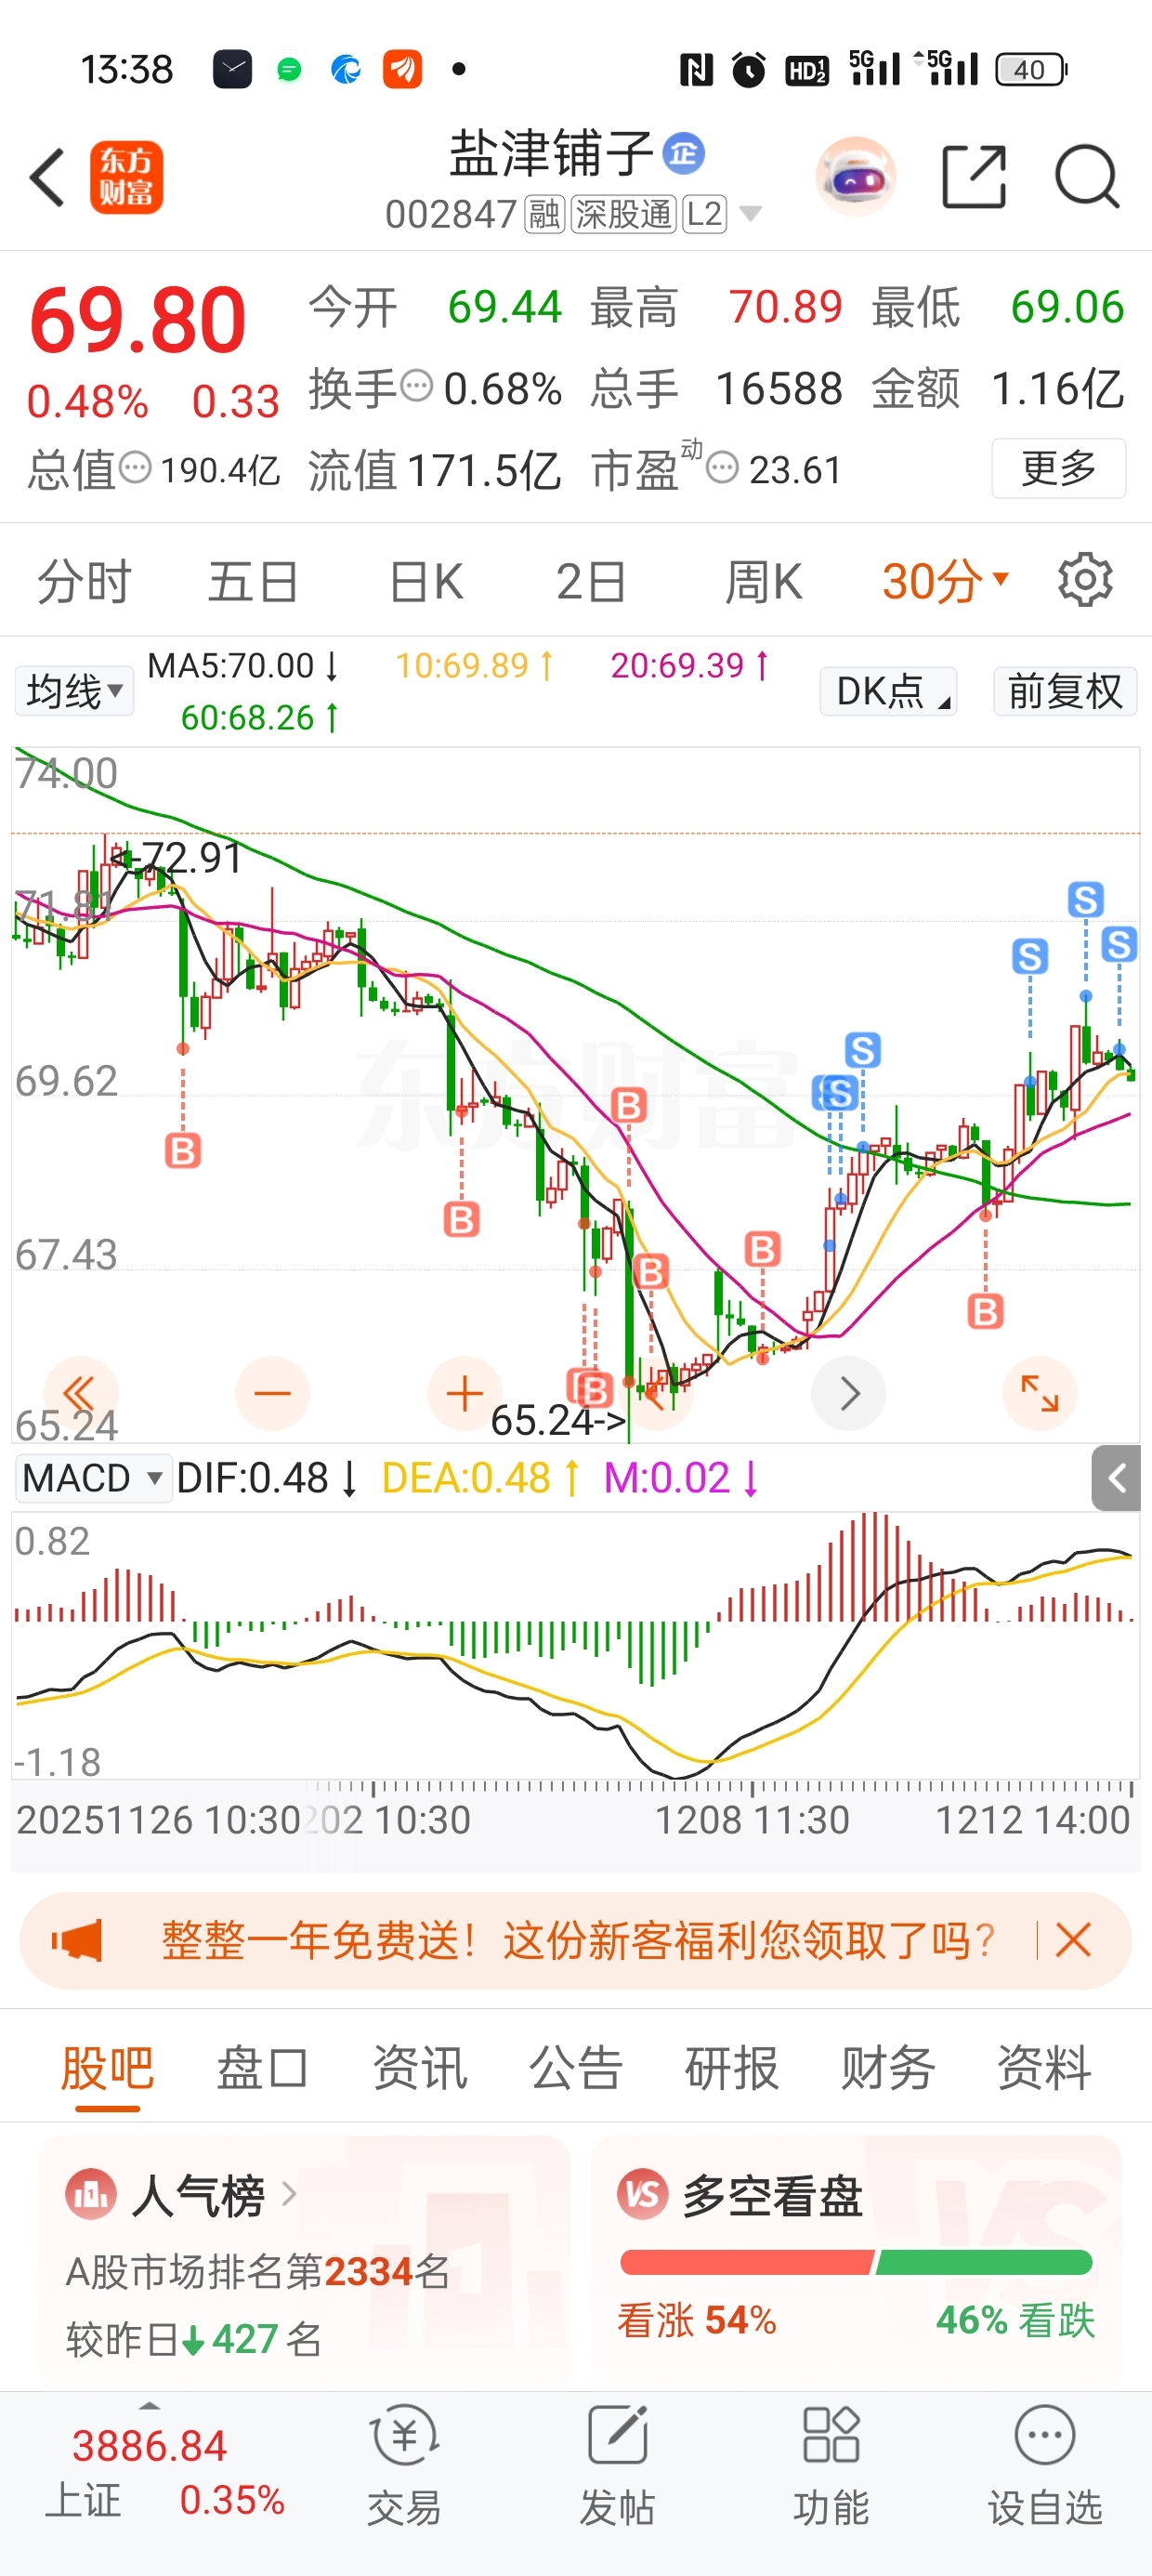Tap 看跌 46% bearish vote
1152x2576 pixels.
1015,2320
